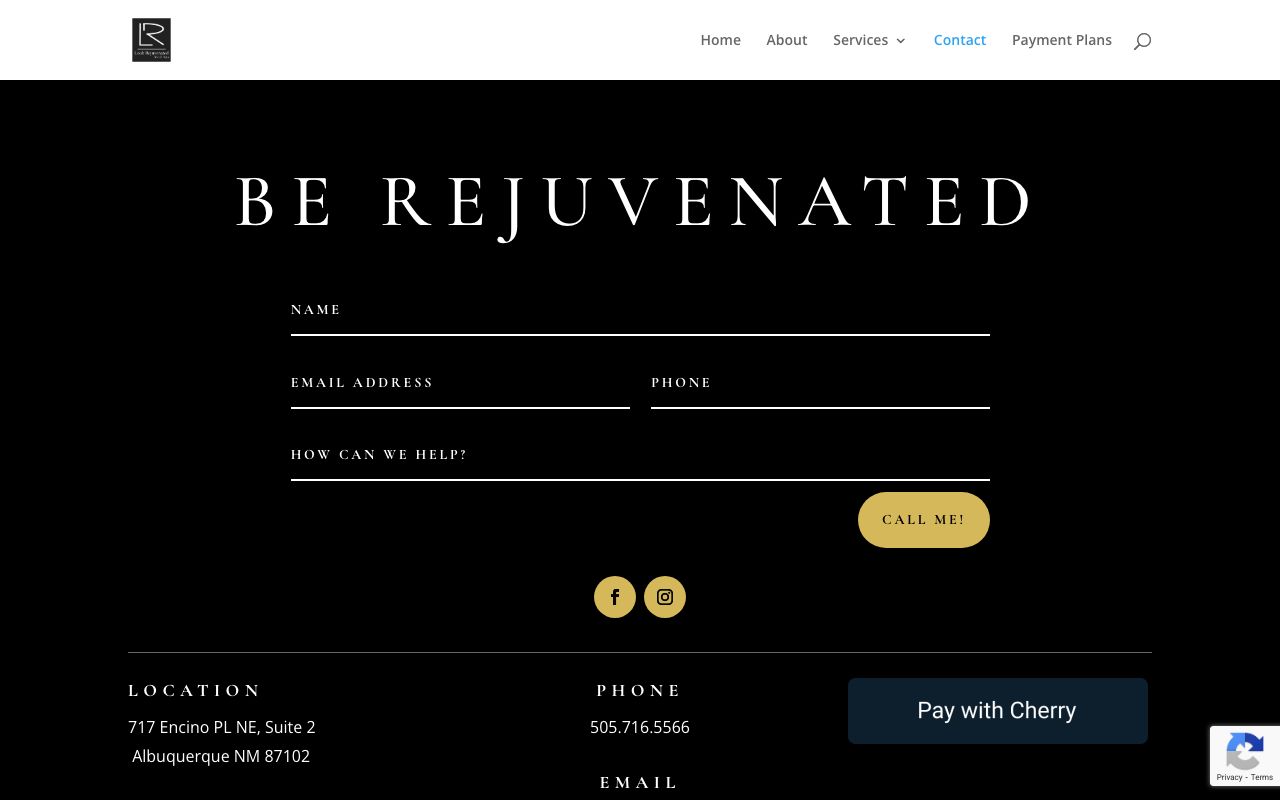Focus the Email Address field
The width and height of the screenshot is (1280, 800).
[460, 391]
